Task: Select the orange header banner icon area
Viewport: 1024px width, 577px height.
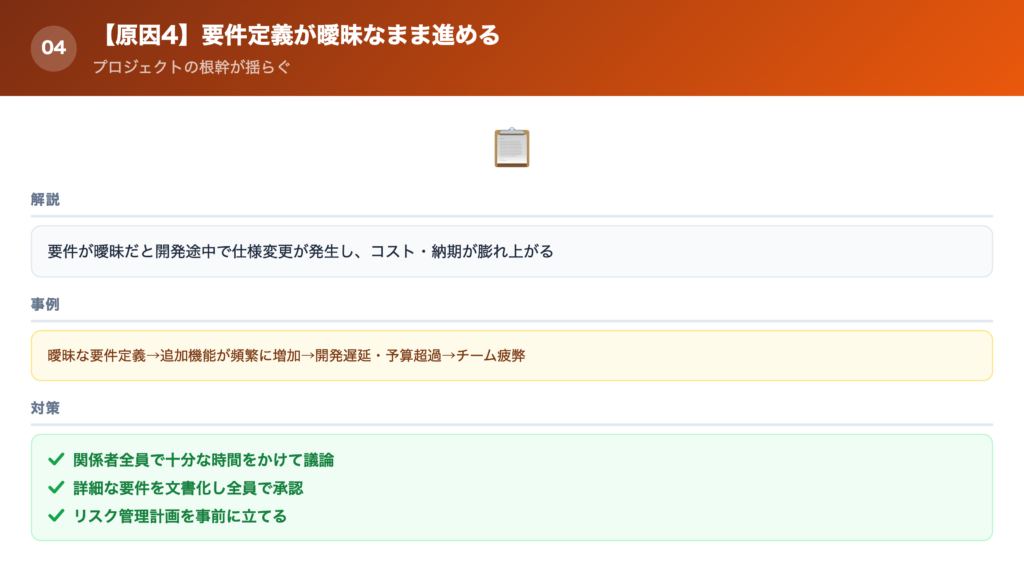Action: (x=55, y=44)
